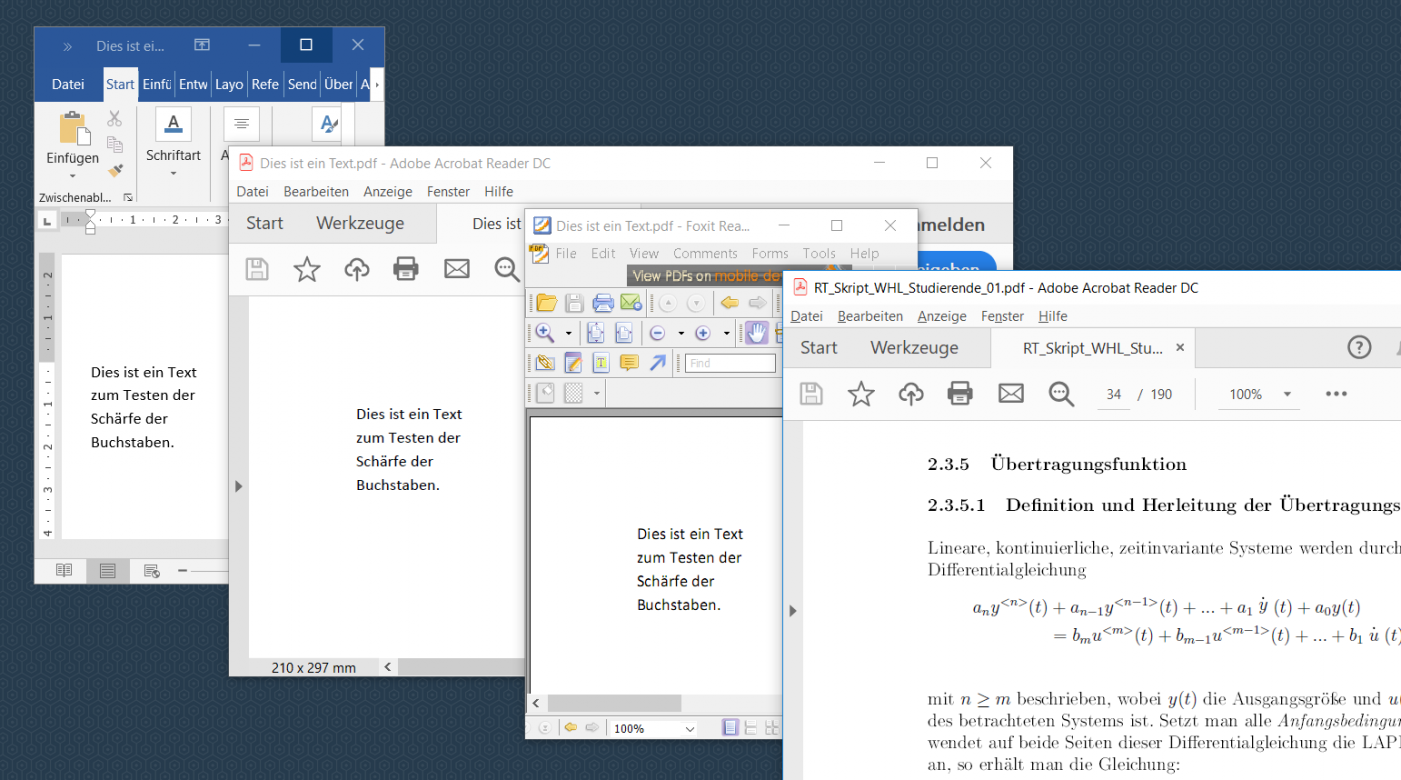Screen dimensions: 1401x780
Task: Select print layout view in Word status bar
Action: 107,571
